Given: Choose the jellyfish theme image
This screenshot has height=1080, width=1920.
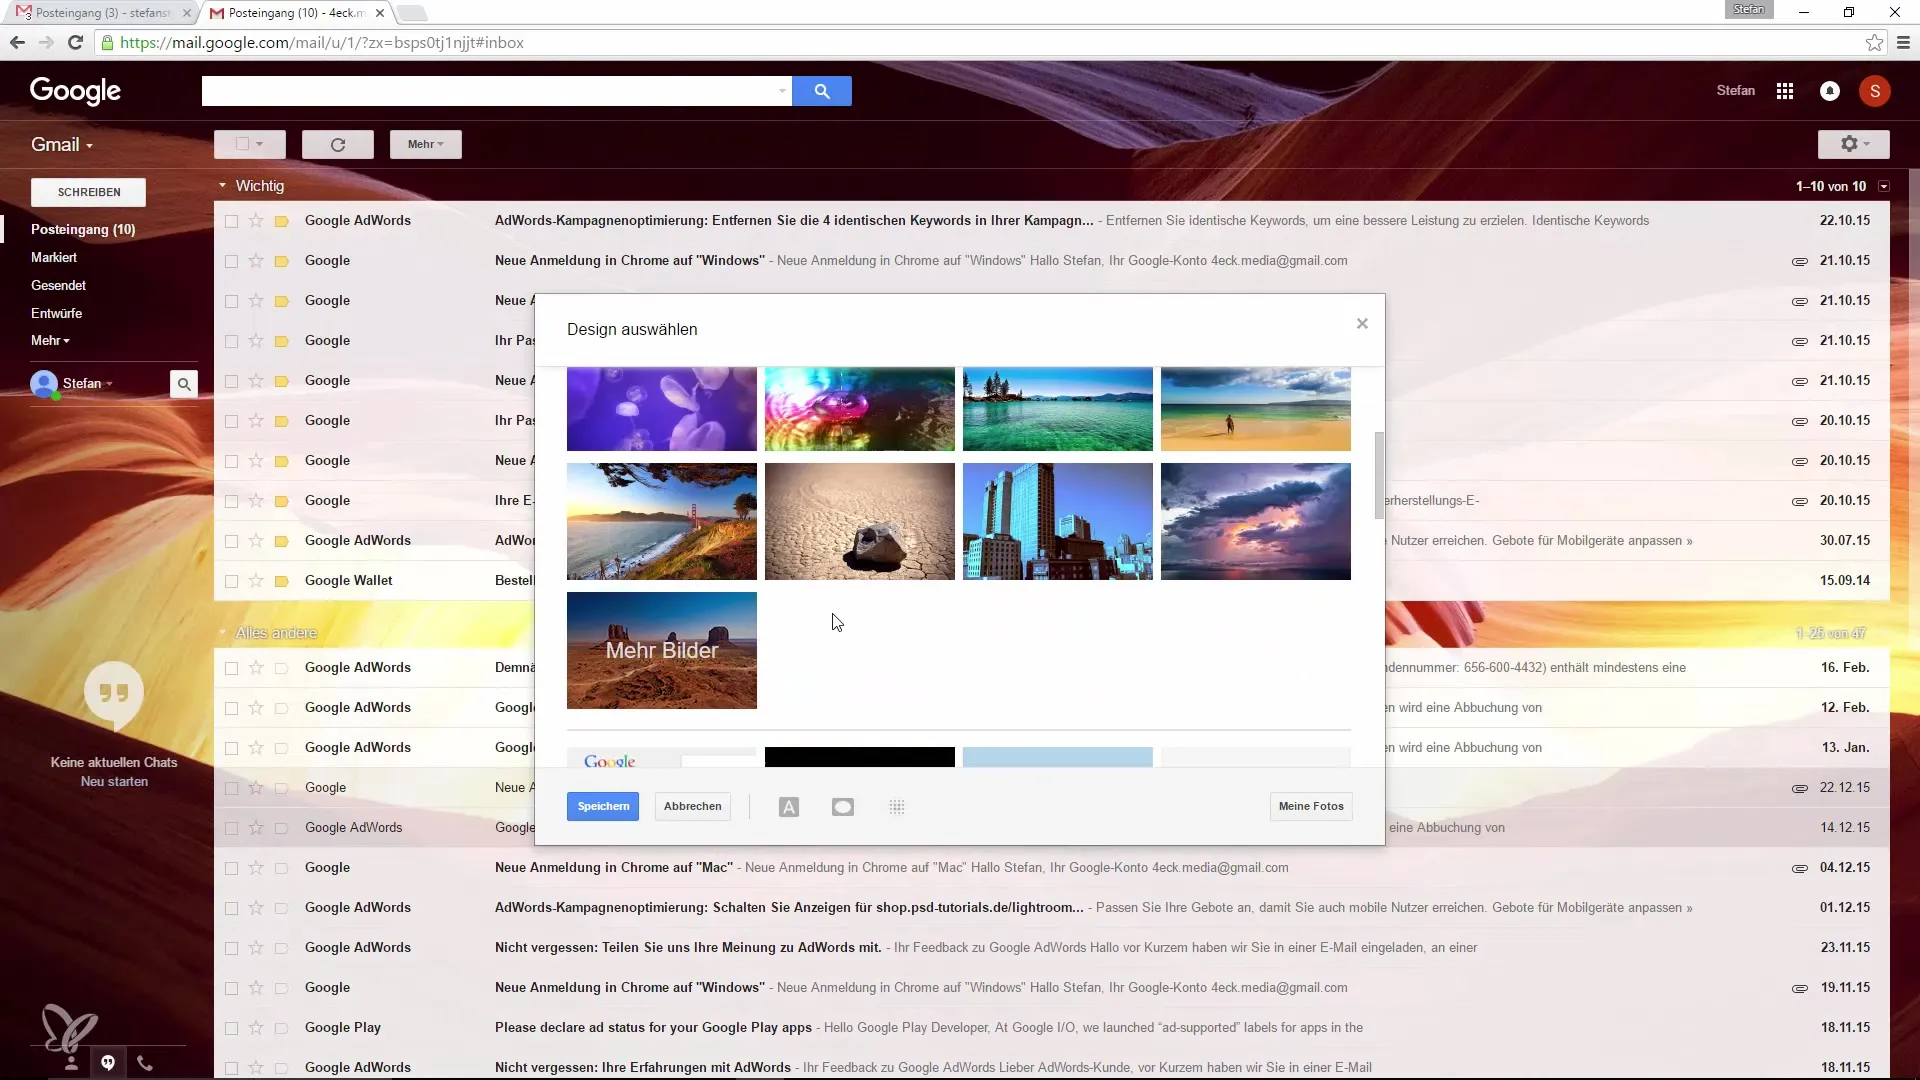Looking at the screenshot, I should click(x=662, y=409).
